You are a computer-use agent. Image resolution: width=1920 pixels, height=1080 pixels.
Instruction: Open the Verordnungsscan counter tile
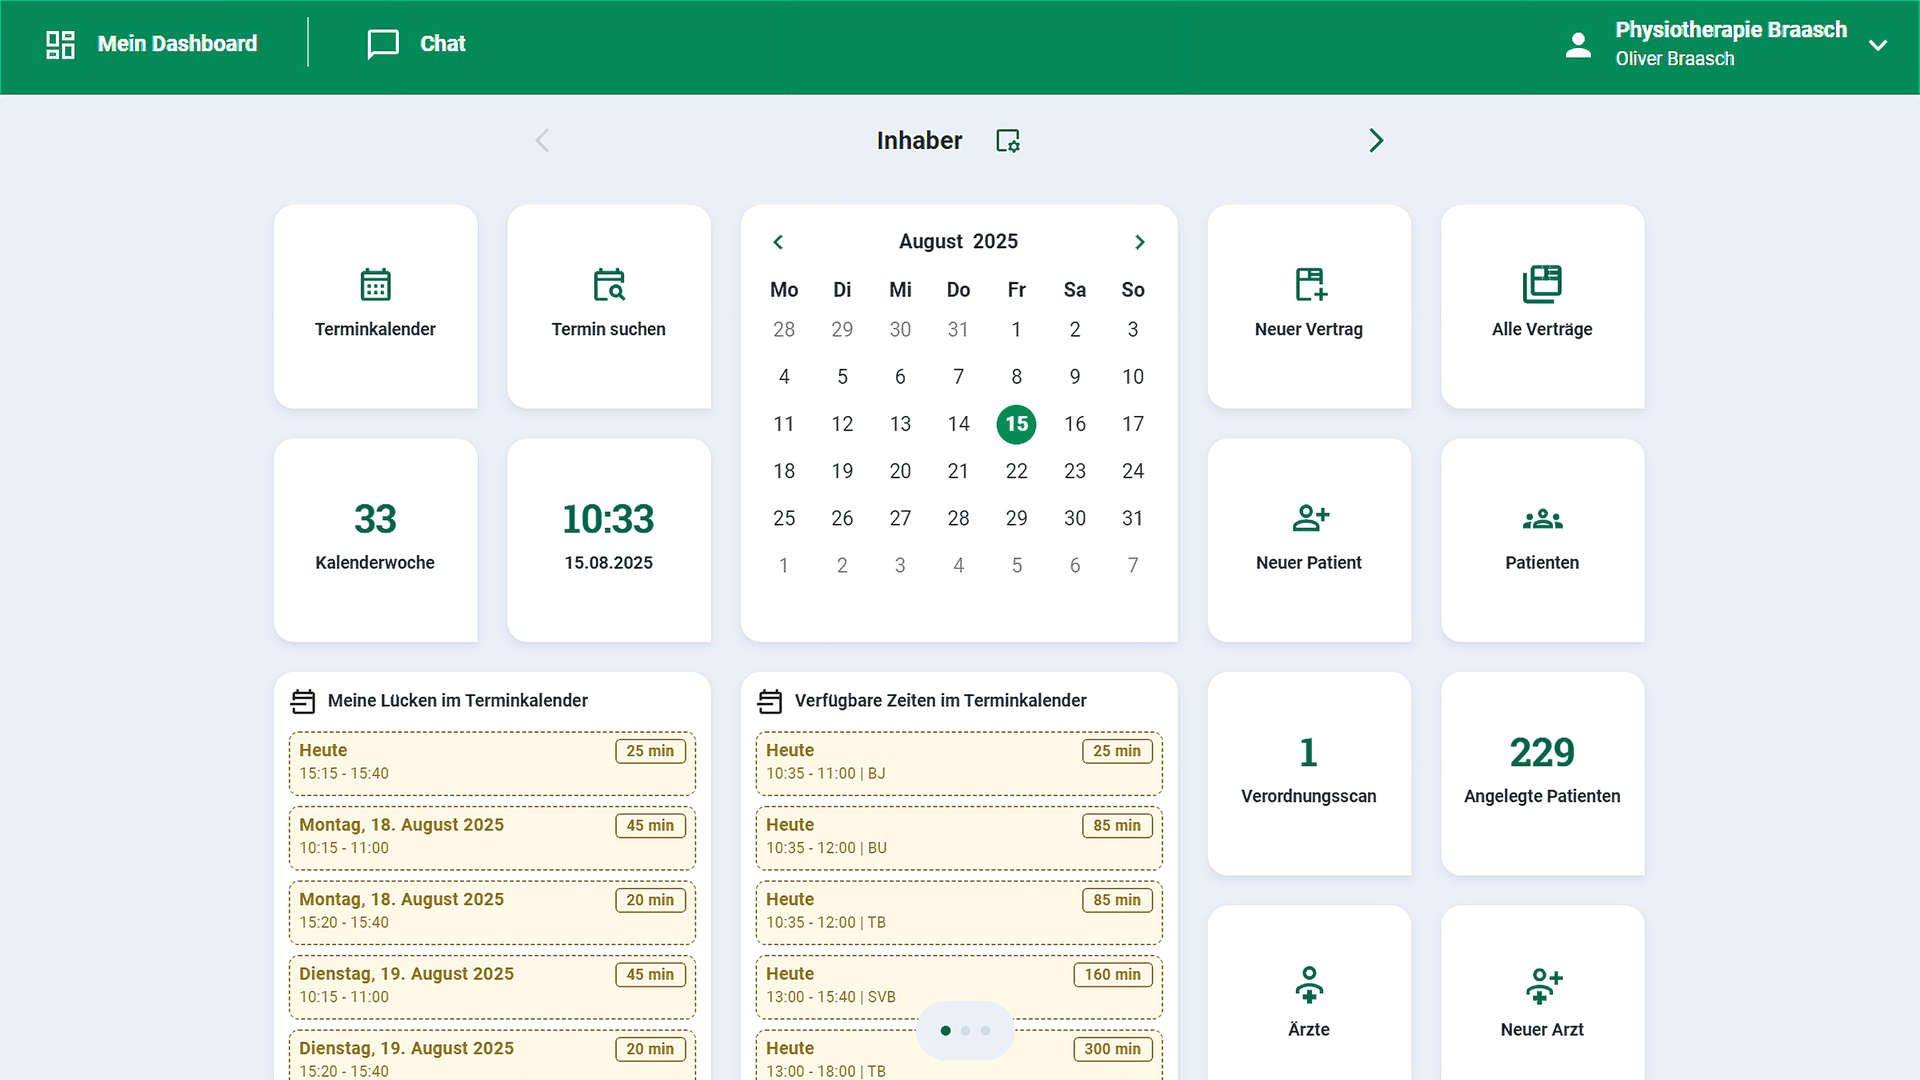click(1308, 773)
